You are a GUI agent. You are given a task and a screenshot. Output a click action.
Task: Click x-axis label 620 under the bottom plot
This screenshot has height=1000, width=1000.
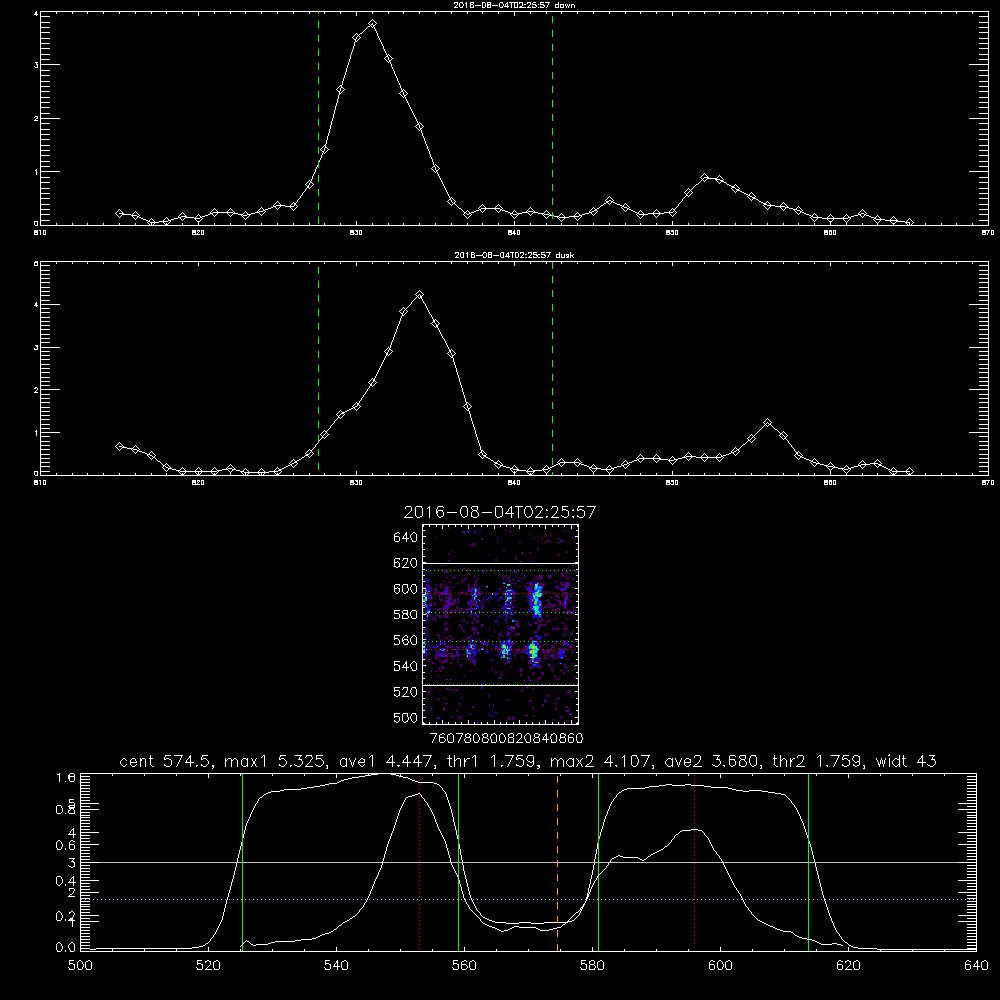[x=848, y=966]
